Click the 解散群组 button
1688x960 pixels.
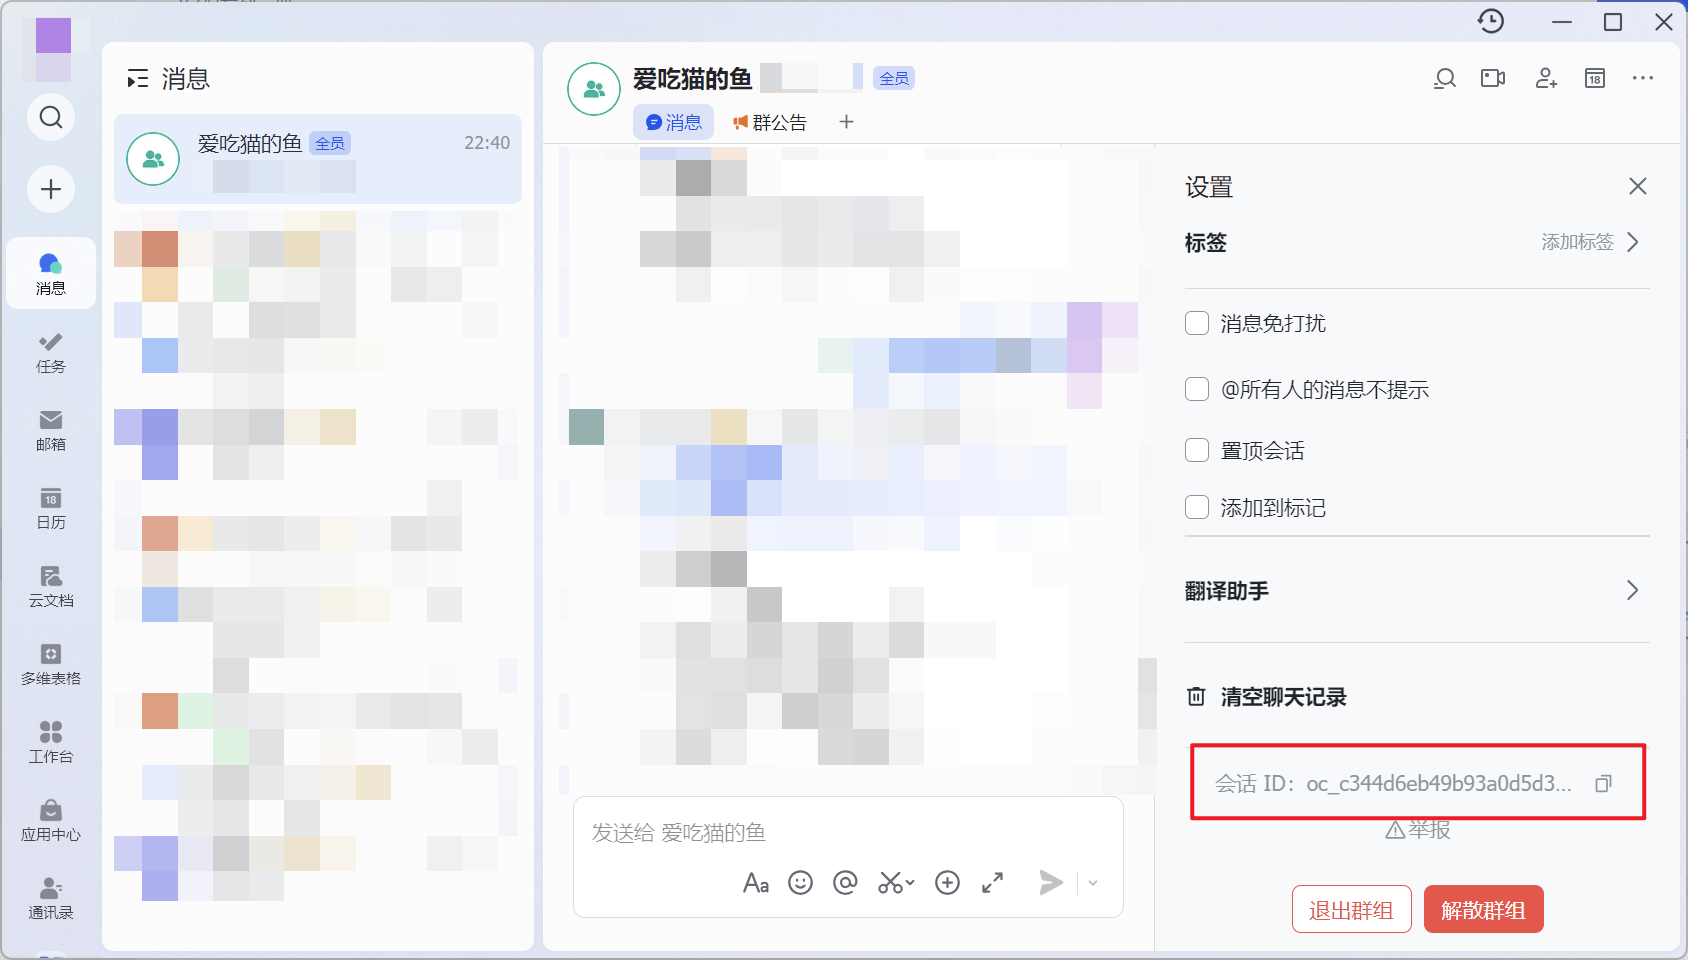tap(1483, 909)
